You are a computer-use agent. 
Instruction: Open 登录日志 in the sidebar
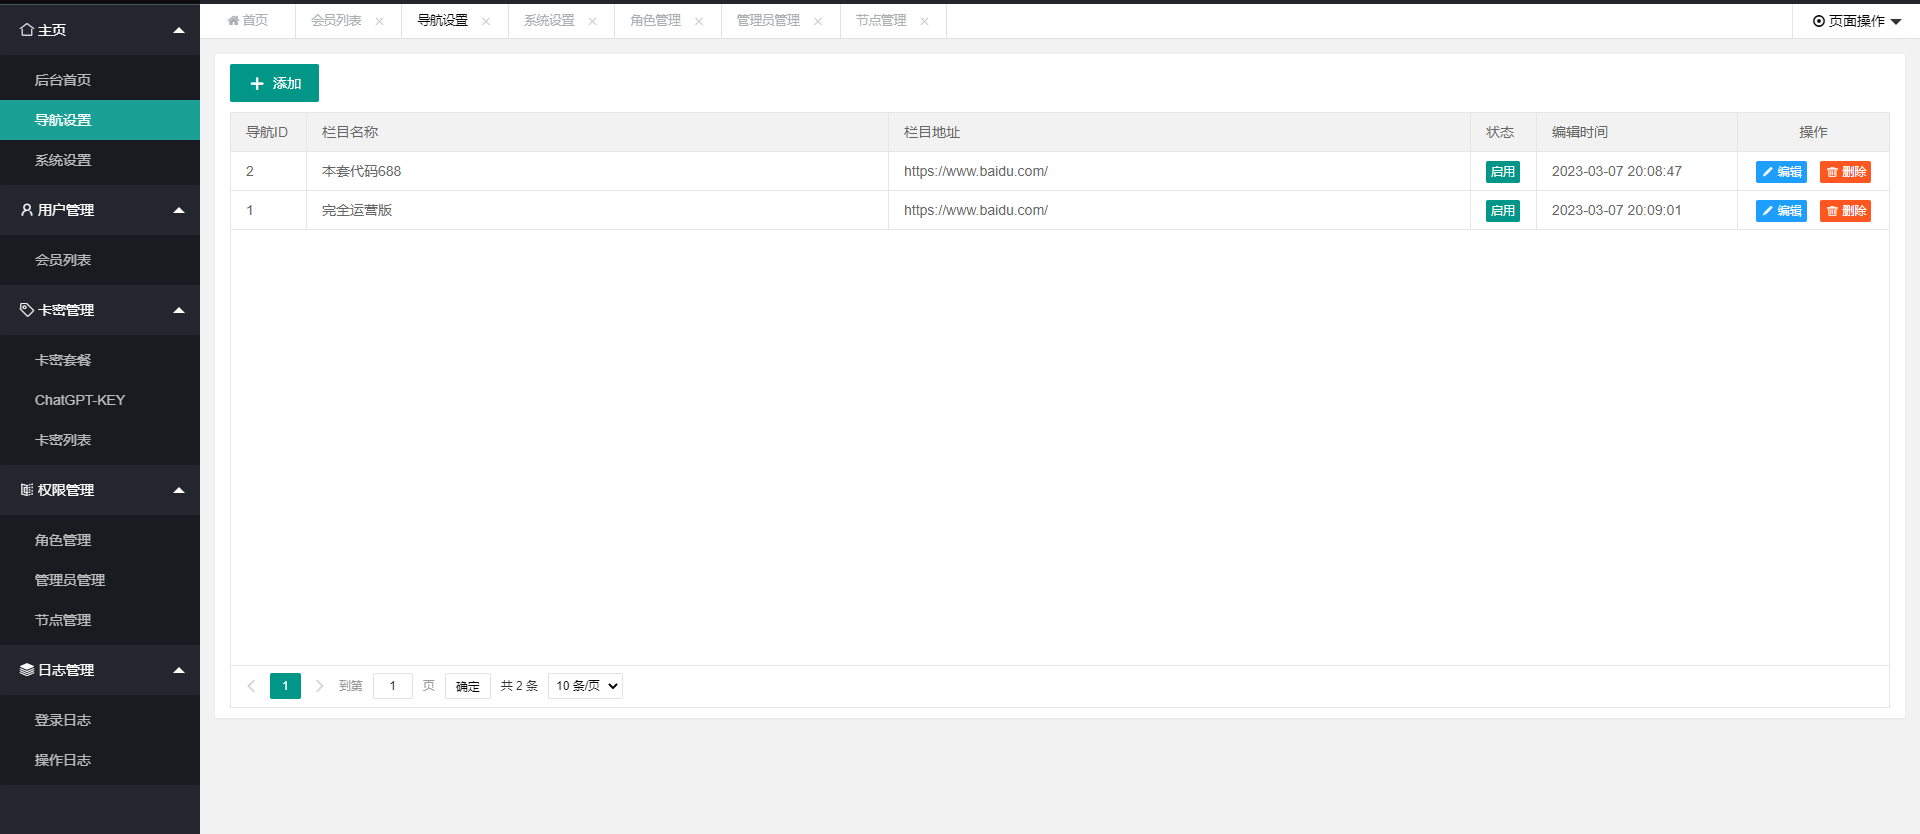click(100, 720)
